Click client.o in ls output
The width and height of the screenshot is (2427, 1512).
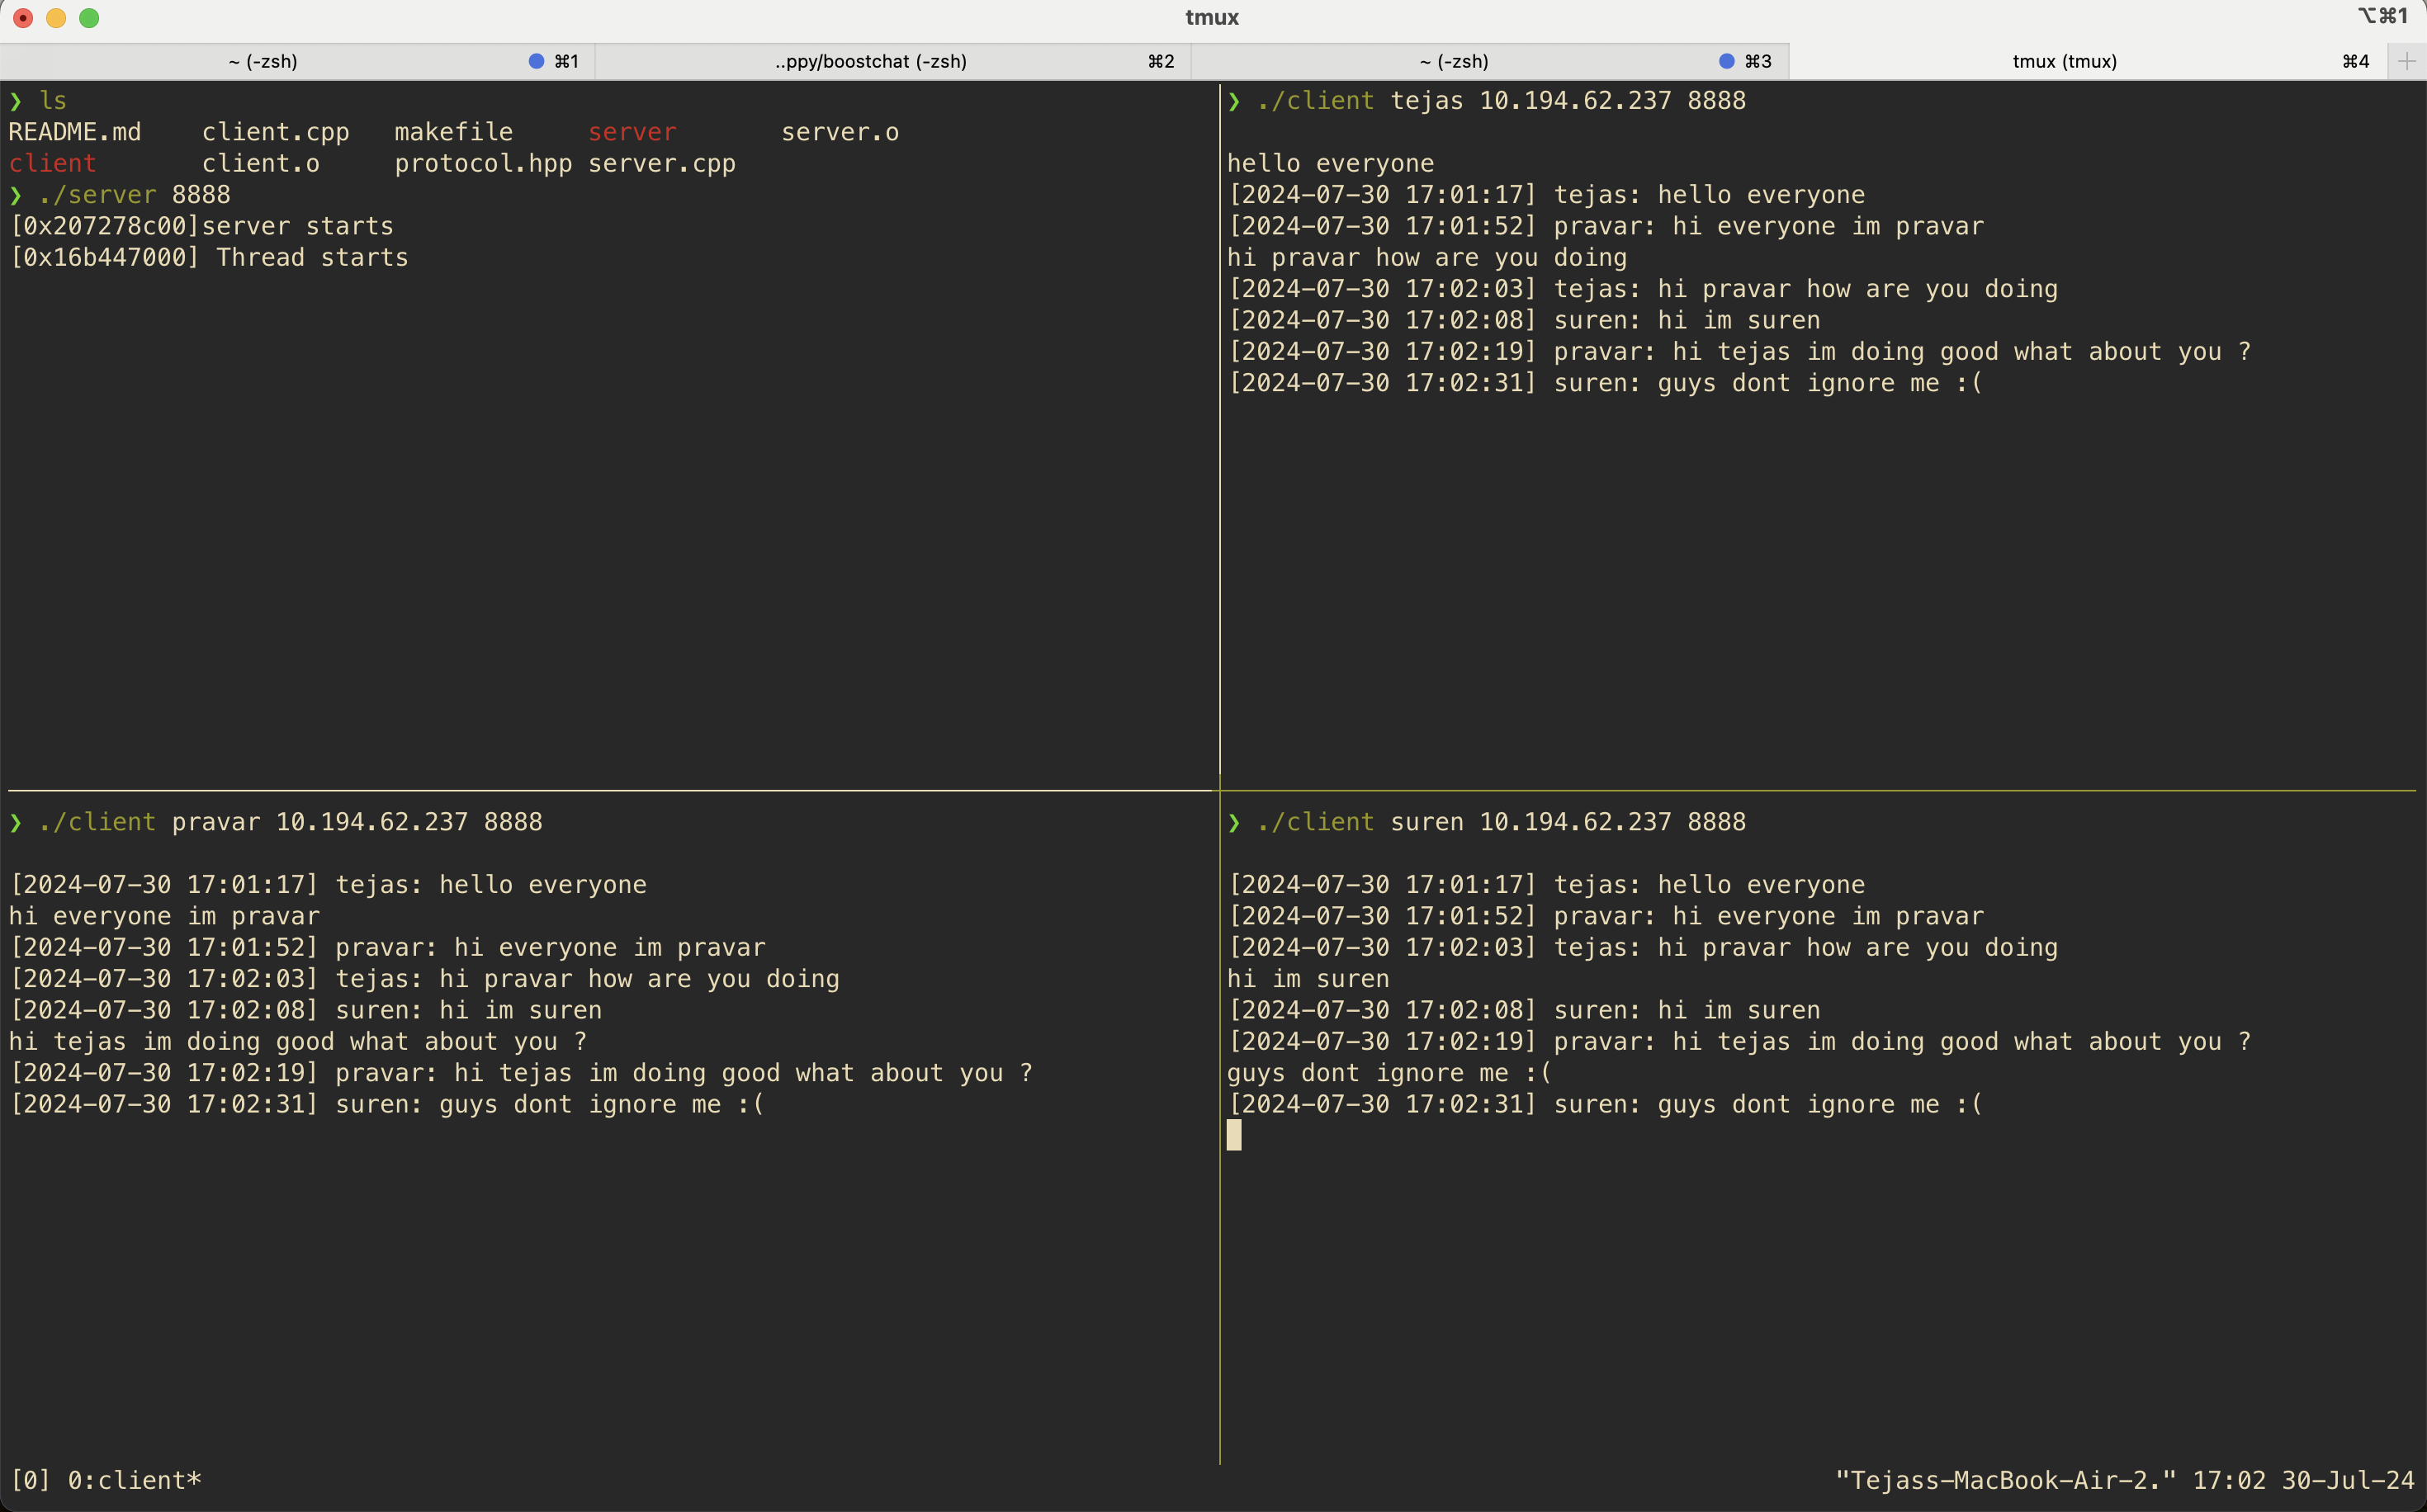coord(261,163)
